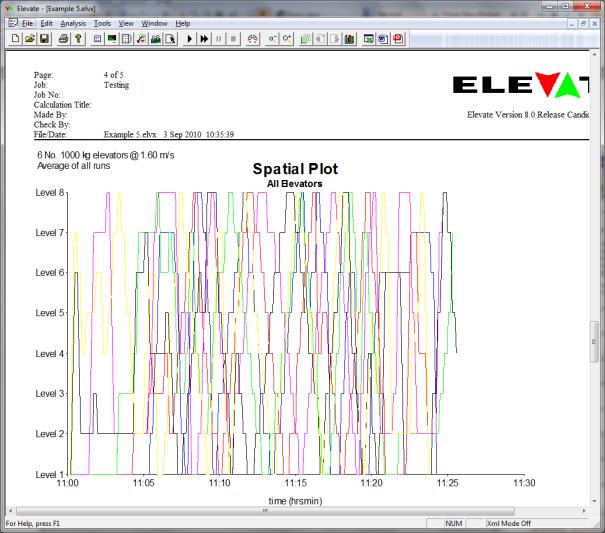Click the Print toolbar icon
This screenshot has height=533, width=605.
[63, 39]
